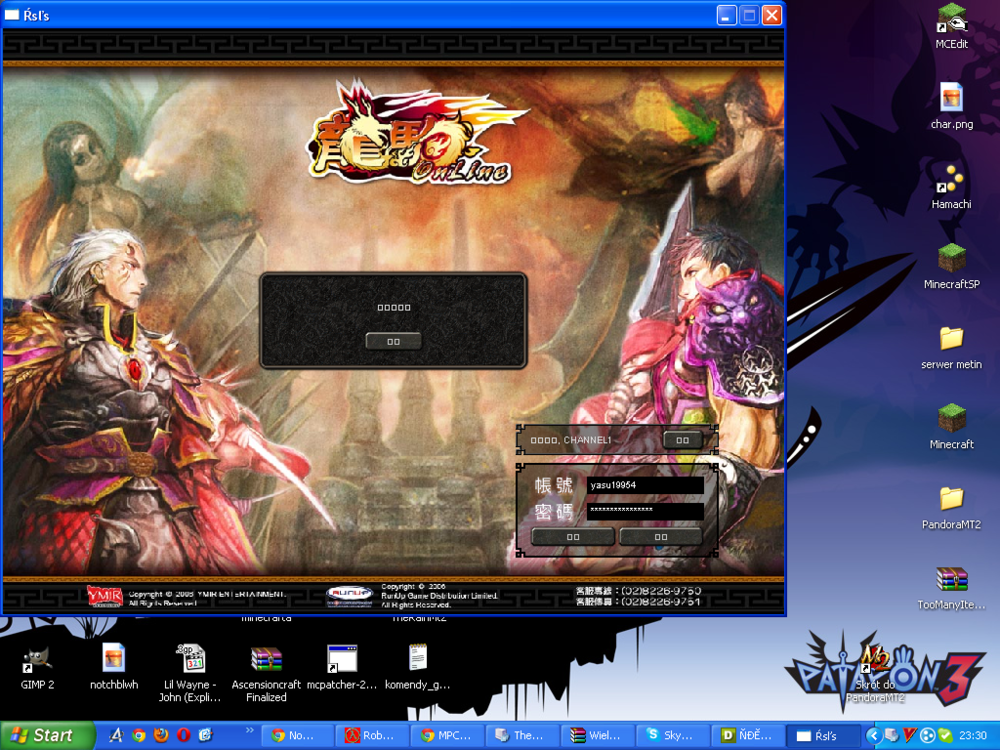Screen dimensions: 1000x750
Task: Open the serwer metin folder
Action: pyautogui.click(x=951, y=348)
